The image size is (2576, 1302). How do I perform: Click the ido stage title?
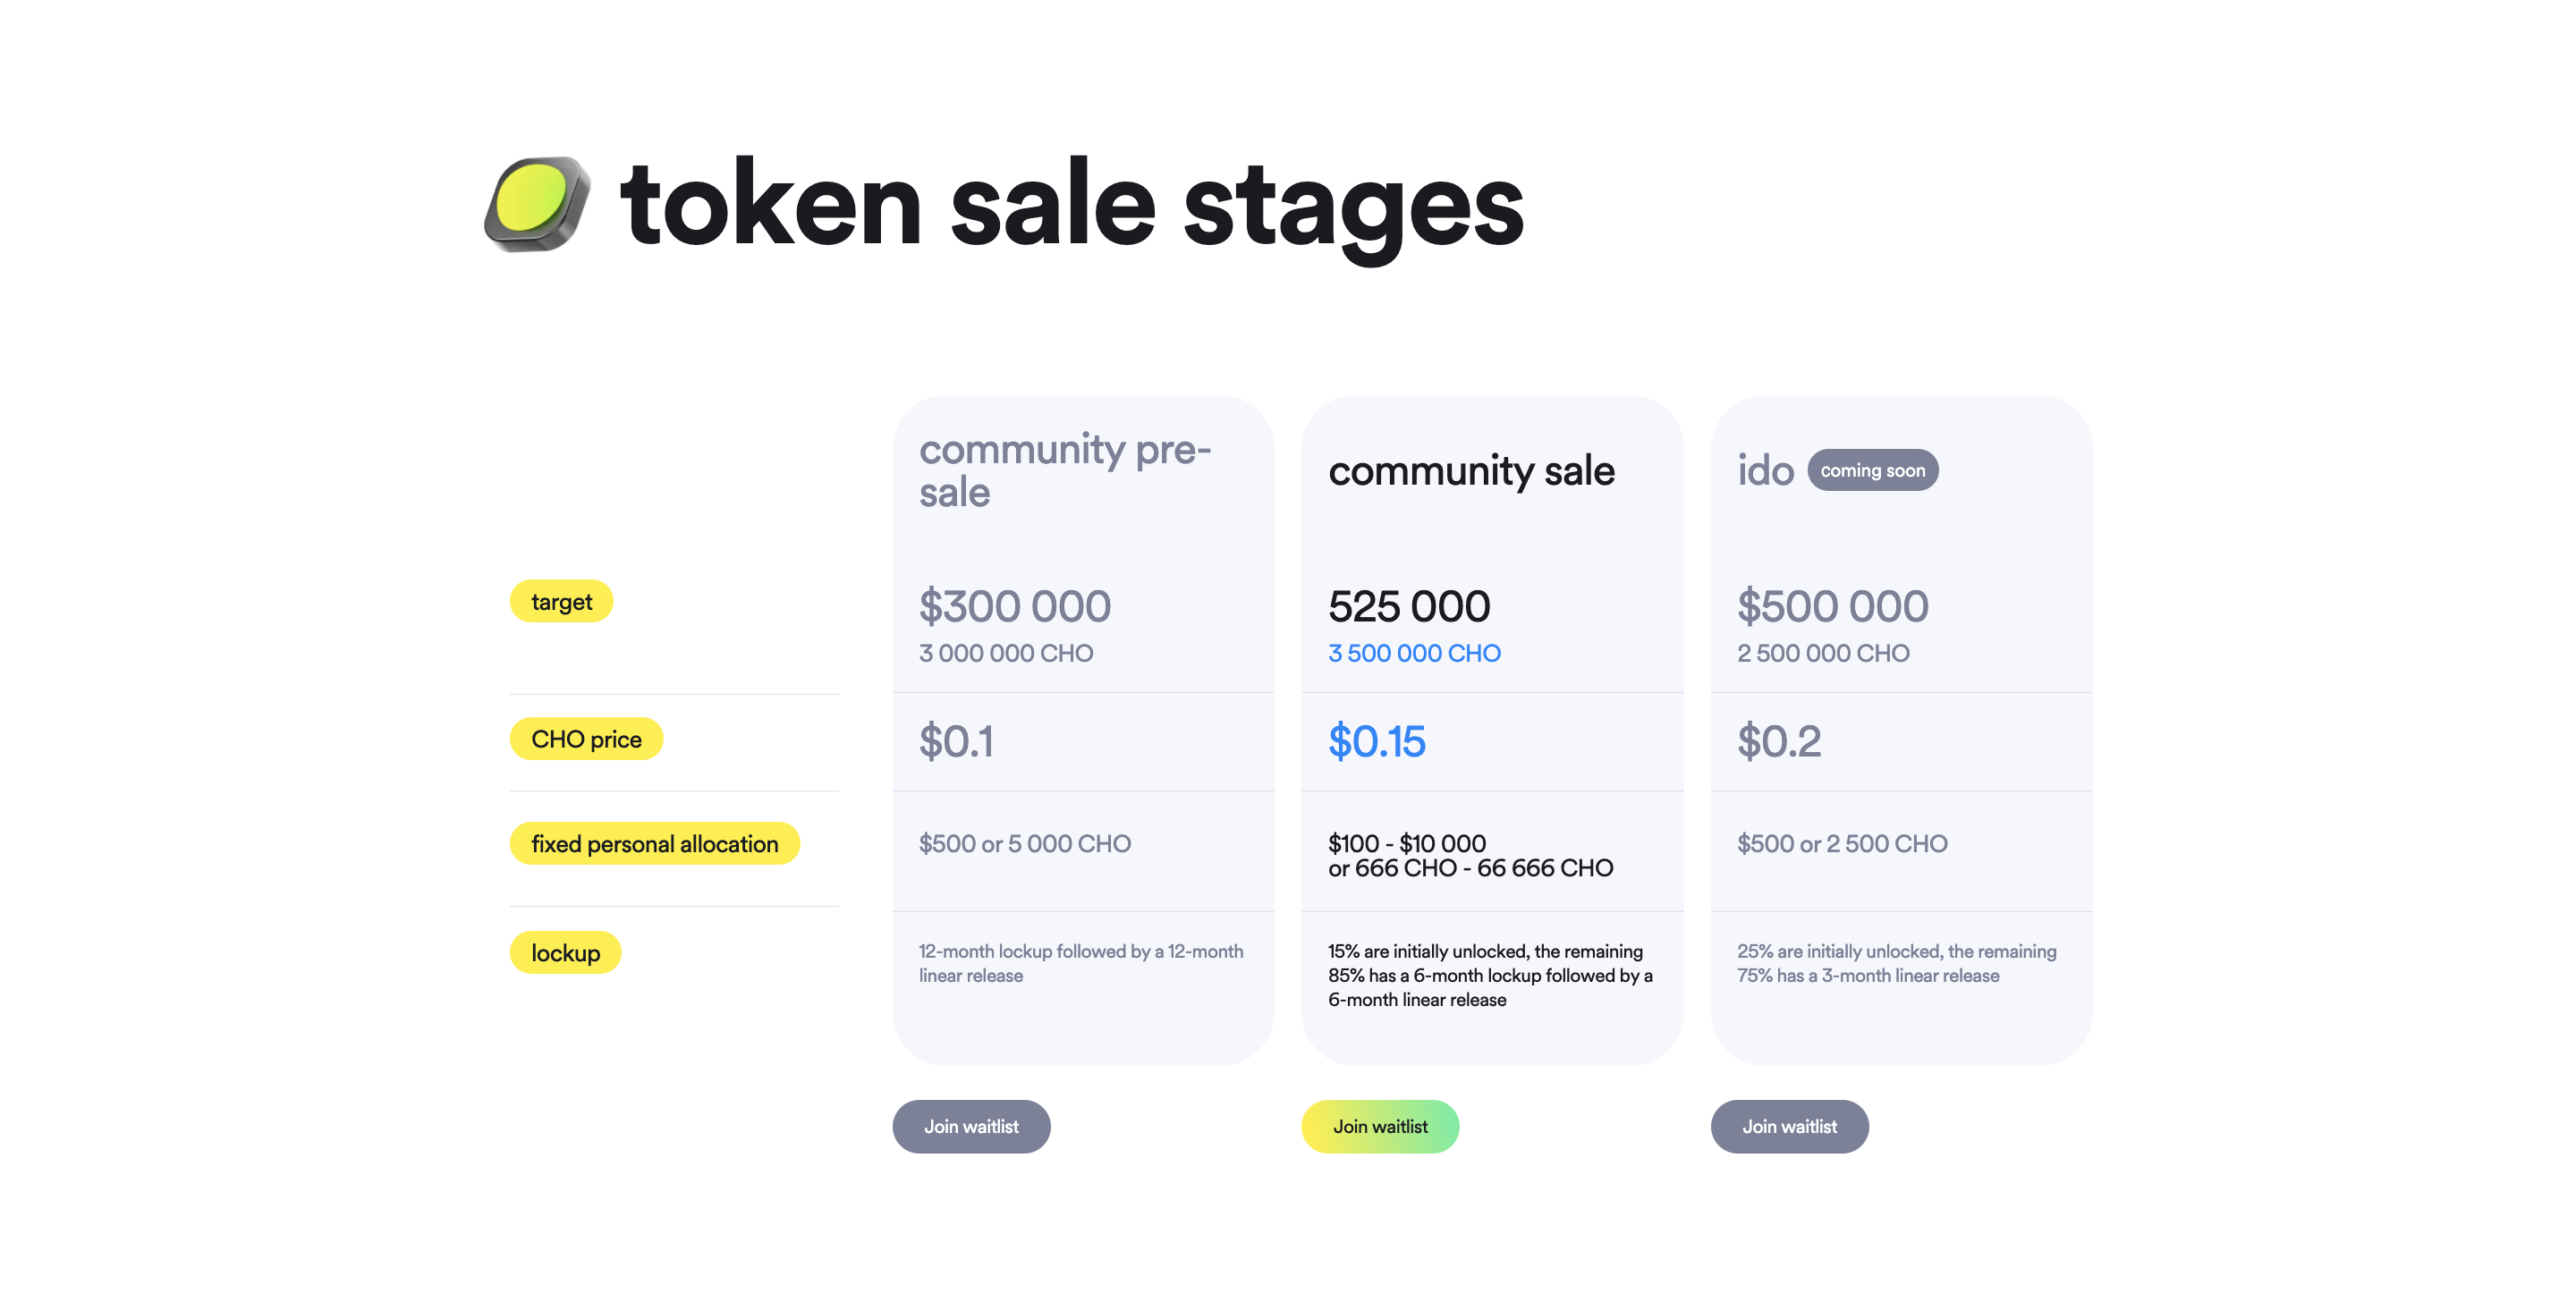1766,470
